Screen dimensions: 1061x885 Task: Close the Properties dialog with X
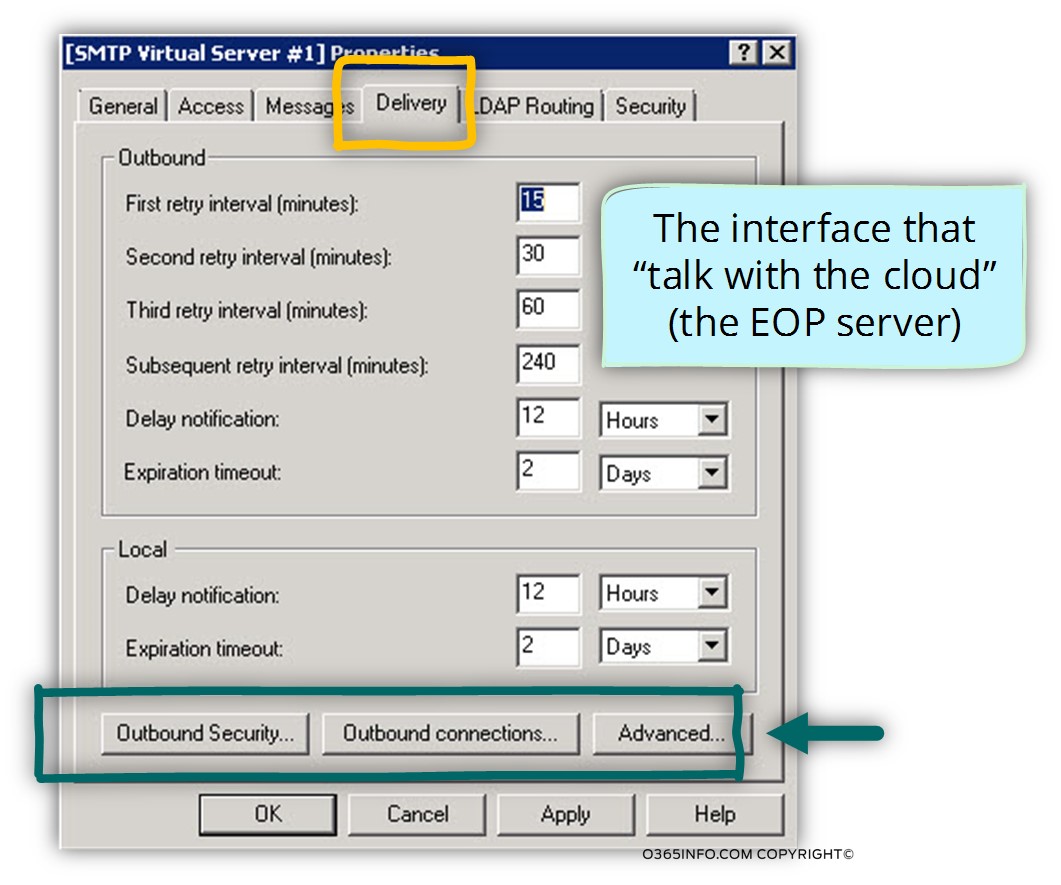777,52
